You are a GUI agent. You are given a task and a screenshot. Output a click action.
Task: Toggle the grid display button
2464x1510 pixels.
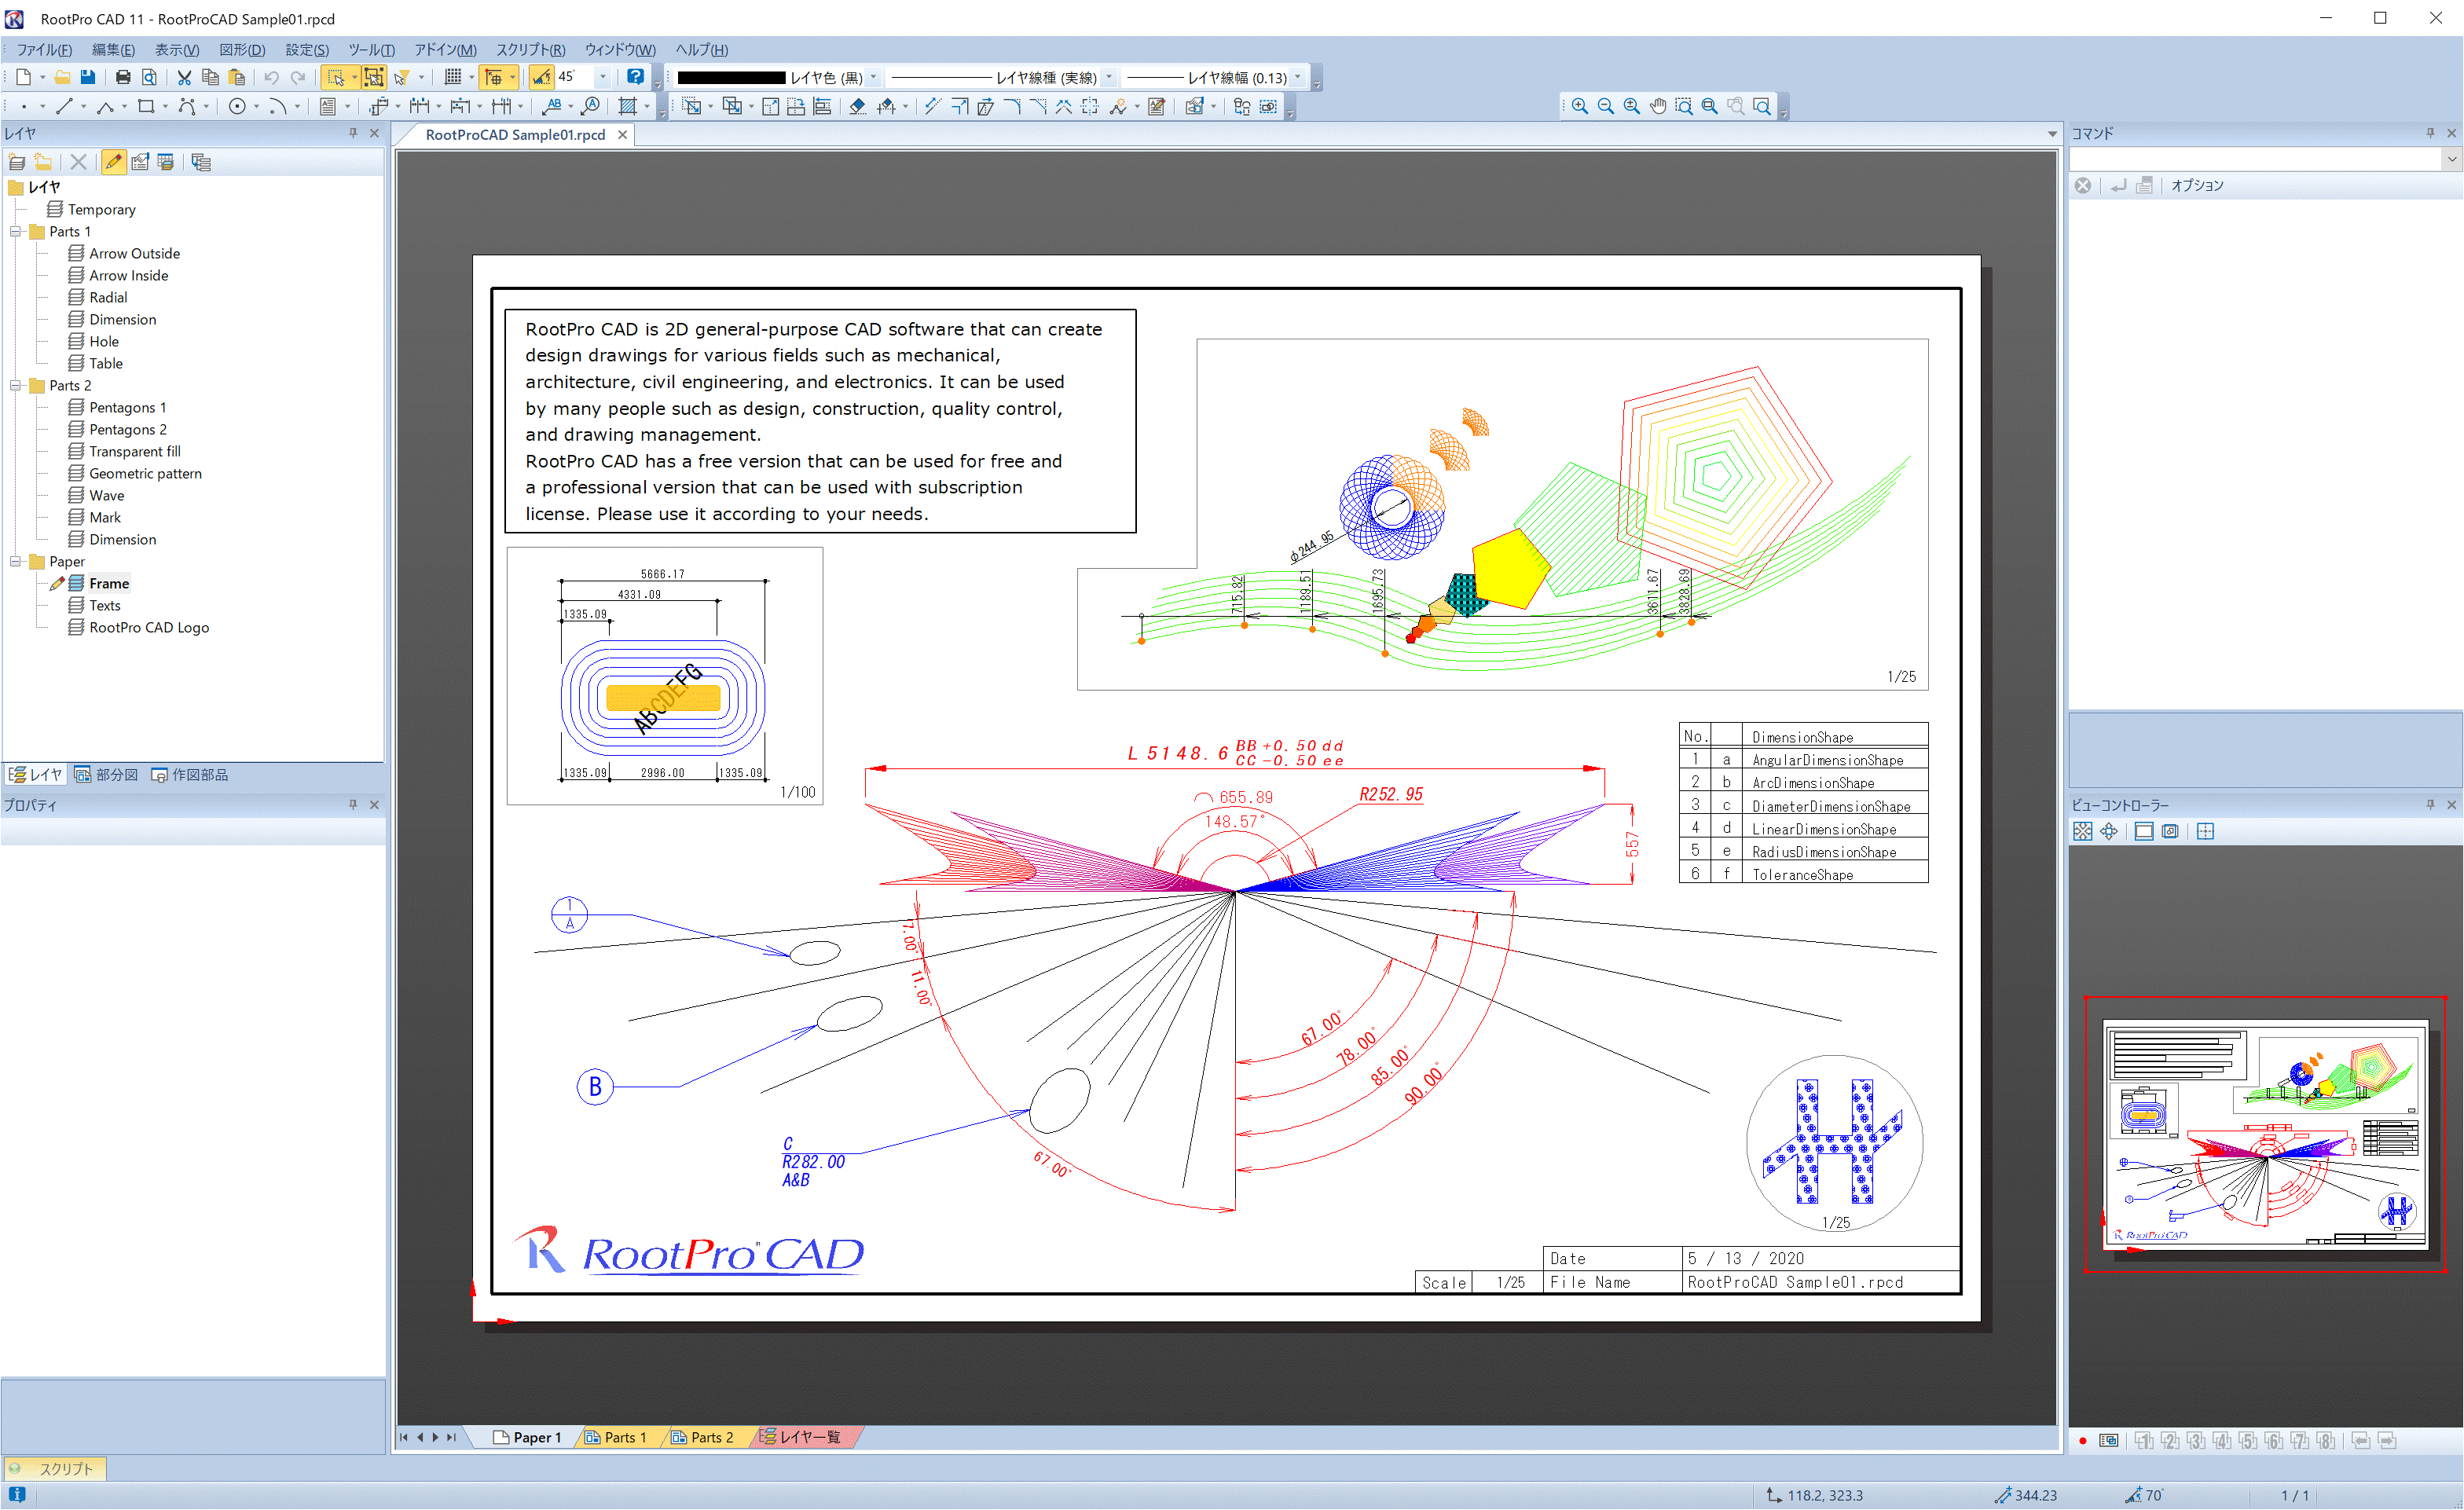point(453,77)
